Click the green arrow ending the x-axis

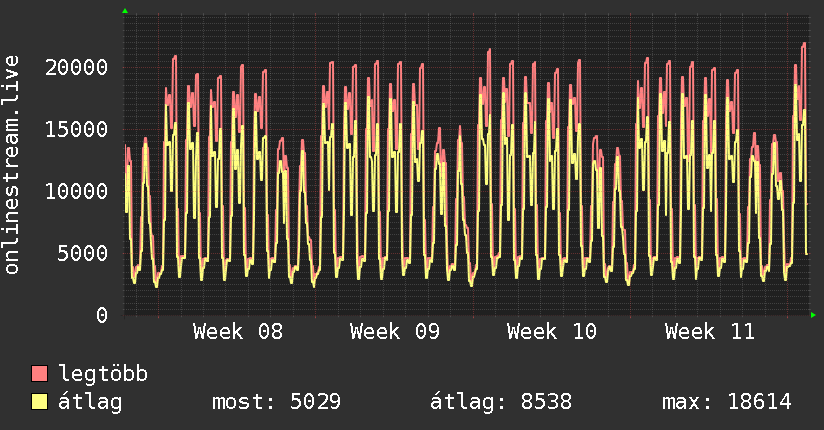pos(813,315)
